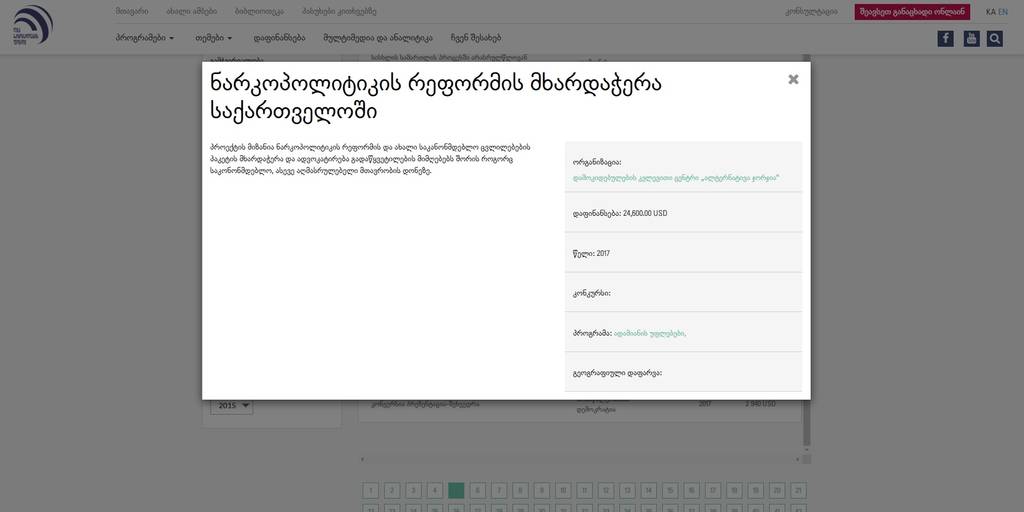The height and width of the screenshot is (512, 1024).
Task: Go to pagination page 10
Action: [563, 490]
